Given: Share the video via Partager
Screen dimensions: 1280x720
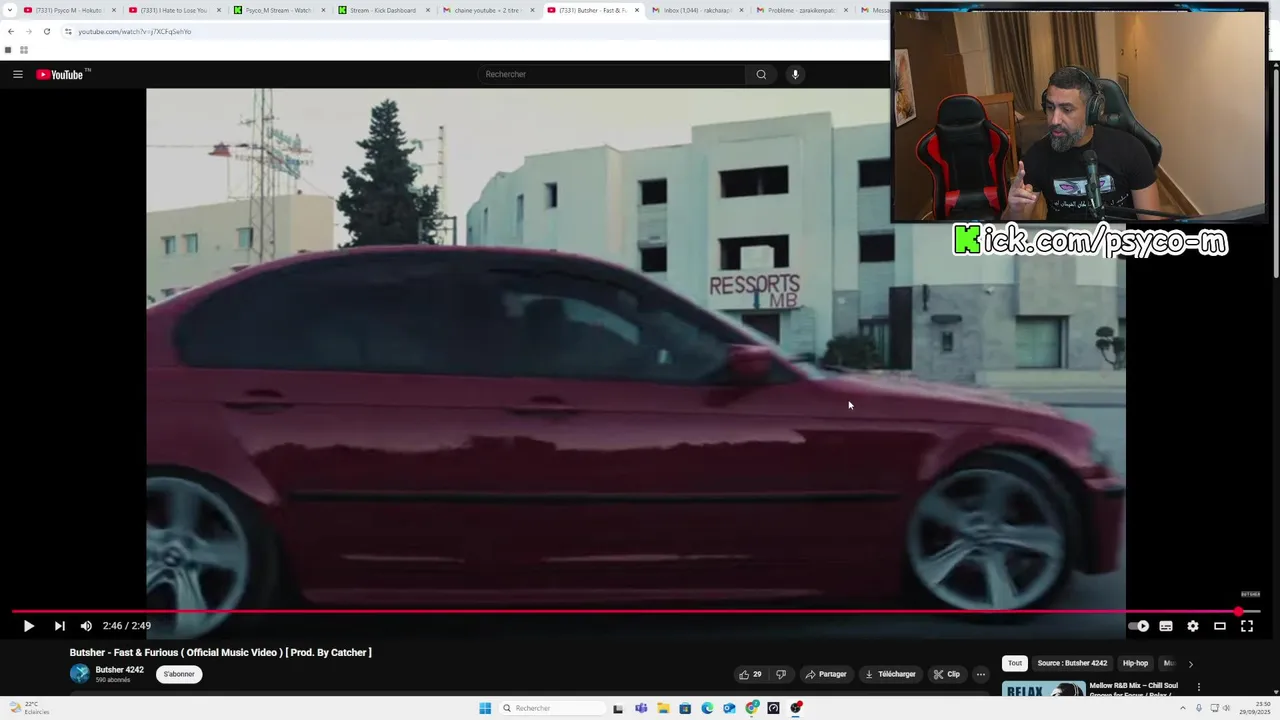Looking at the screenshot, I should pos(826,674).
